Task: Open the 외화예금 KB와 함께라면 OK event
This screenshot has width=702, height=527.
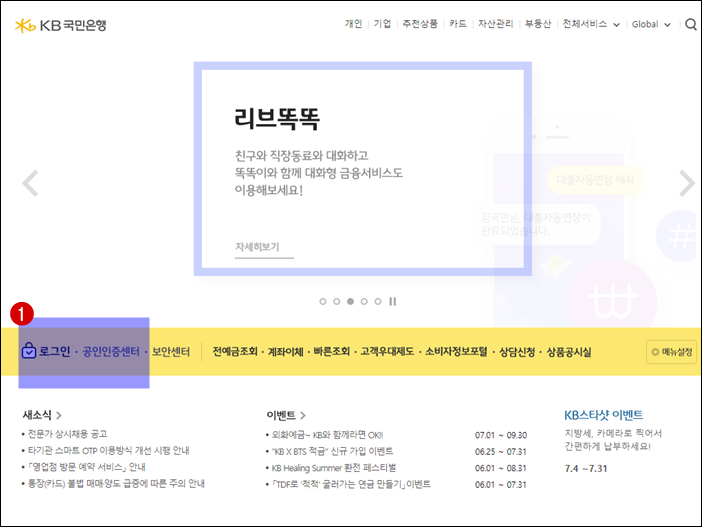Action: click(x=327, y=435)
